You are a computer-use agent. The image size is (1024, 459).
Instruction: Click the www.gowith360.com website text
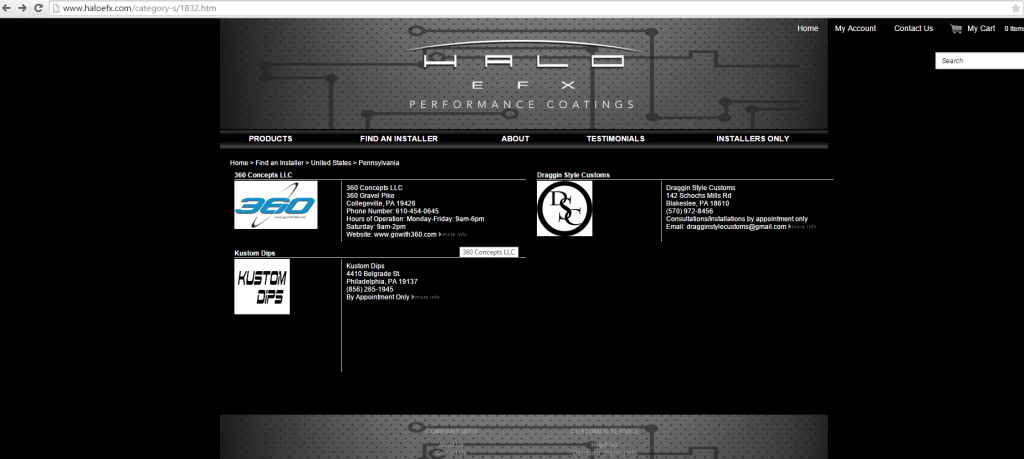405,234
